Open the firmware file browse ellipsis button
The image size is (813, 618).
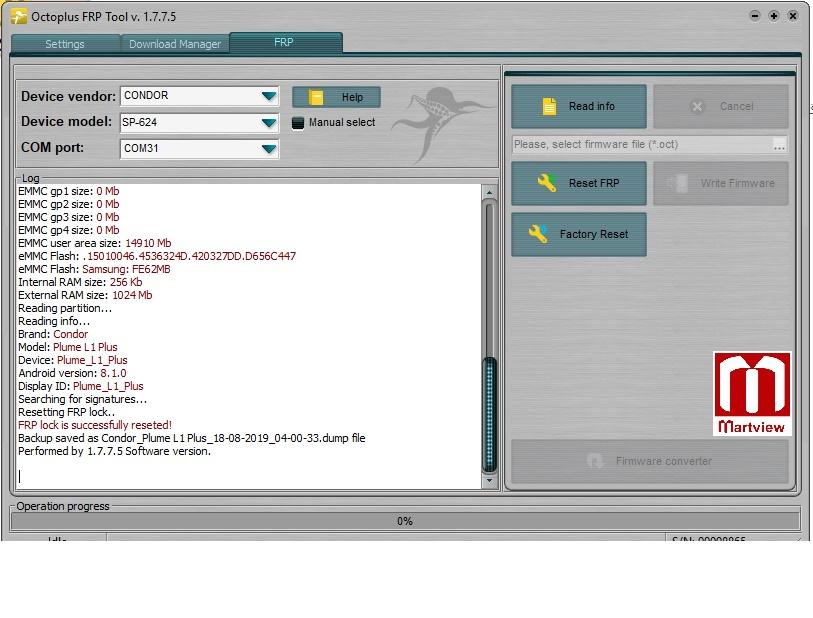pos(779,145)
